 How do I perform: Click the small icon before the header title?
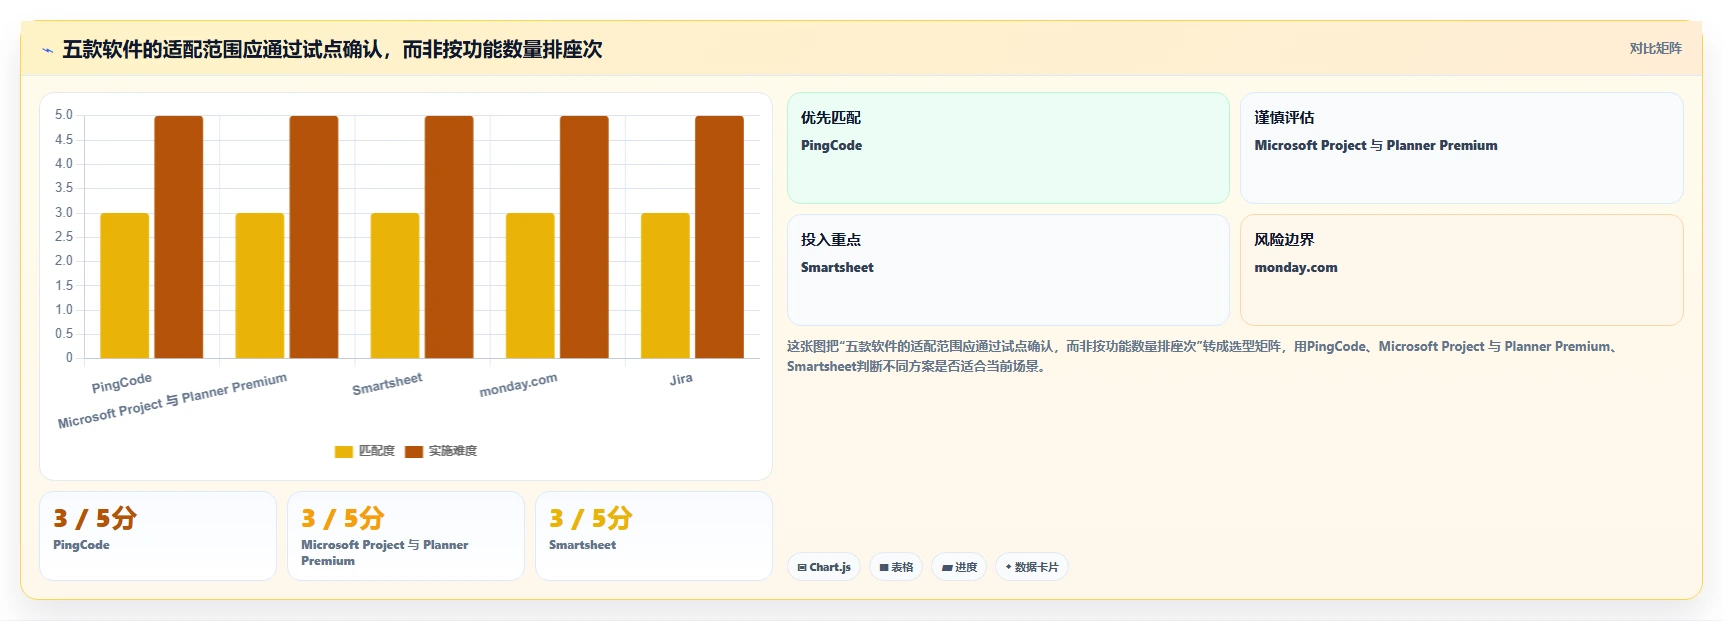(47, 50)
